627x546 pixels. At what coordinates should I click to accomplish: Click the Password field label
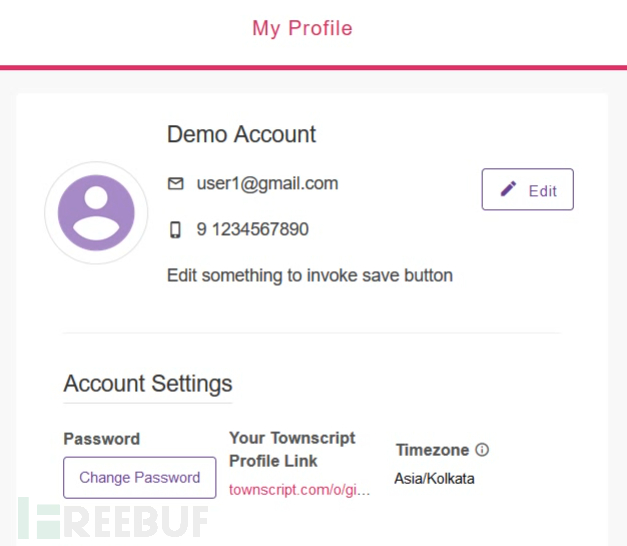click(x=102, y=439)
